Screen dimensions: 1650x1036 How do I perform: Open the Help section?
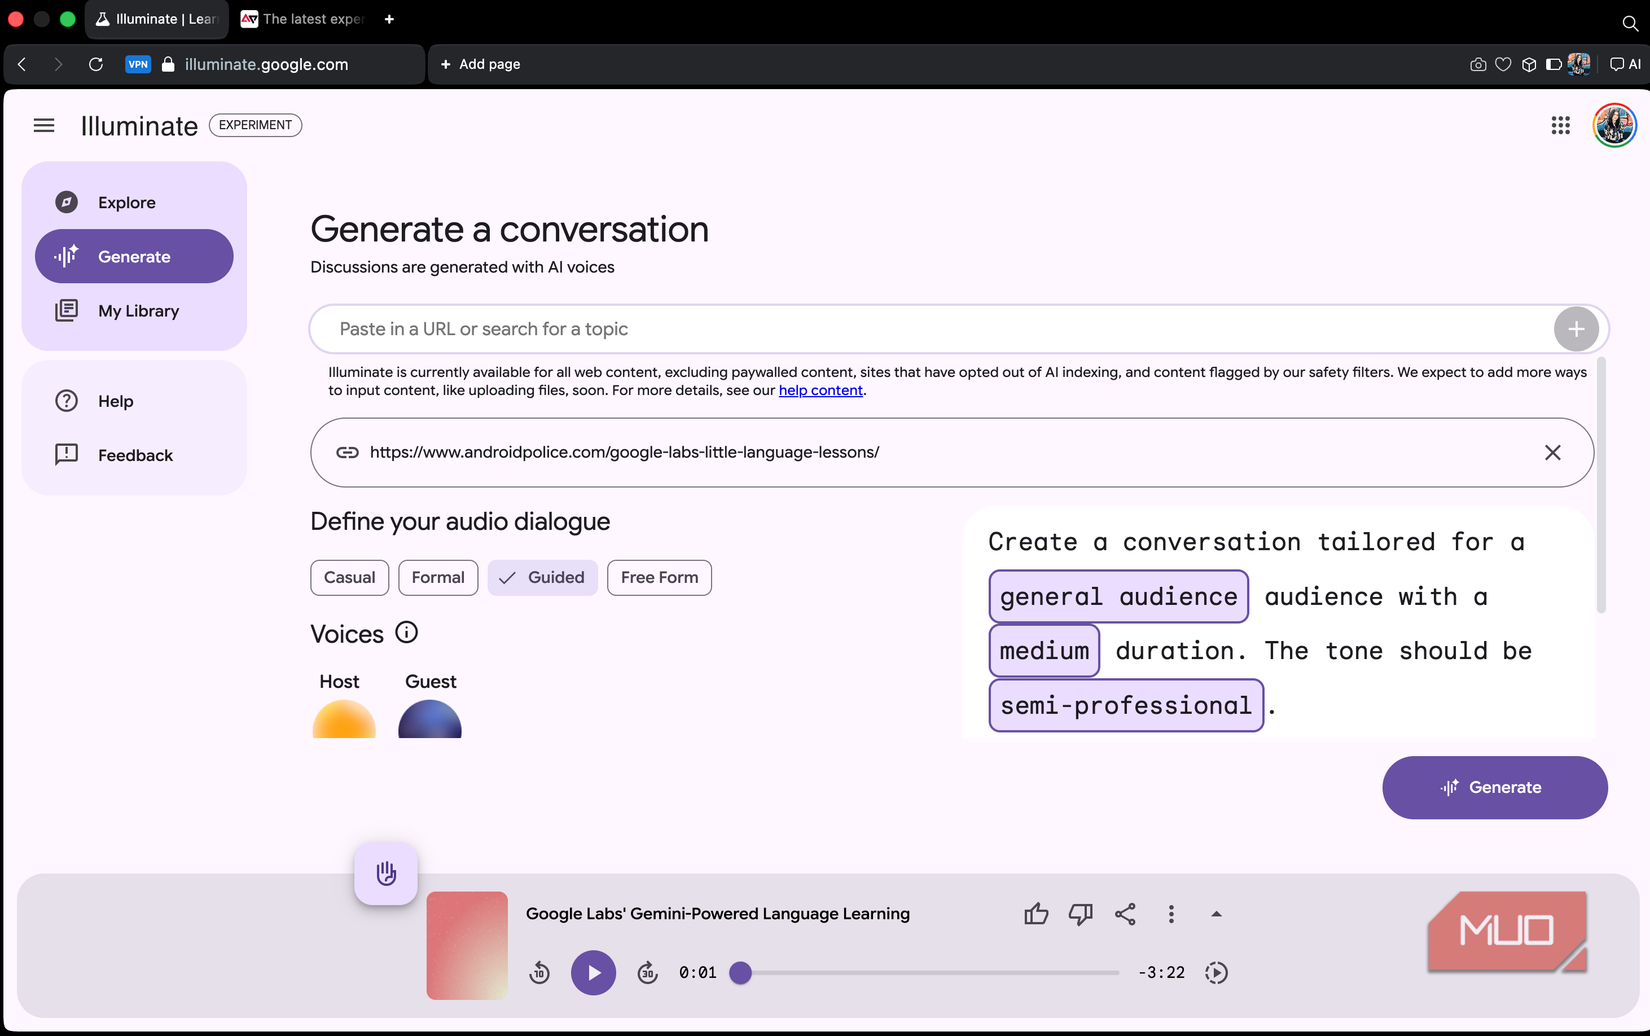click(115, 401)
